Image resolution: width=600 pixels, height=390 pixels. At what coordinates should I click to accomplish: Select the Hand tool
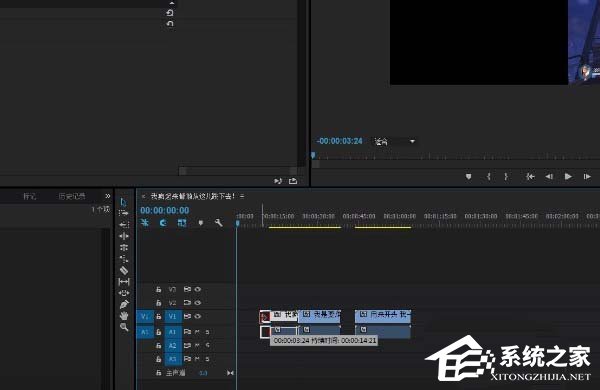pos(124,316)
